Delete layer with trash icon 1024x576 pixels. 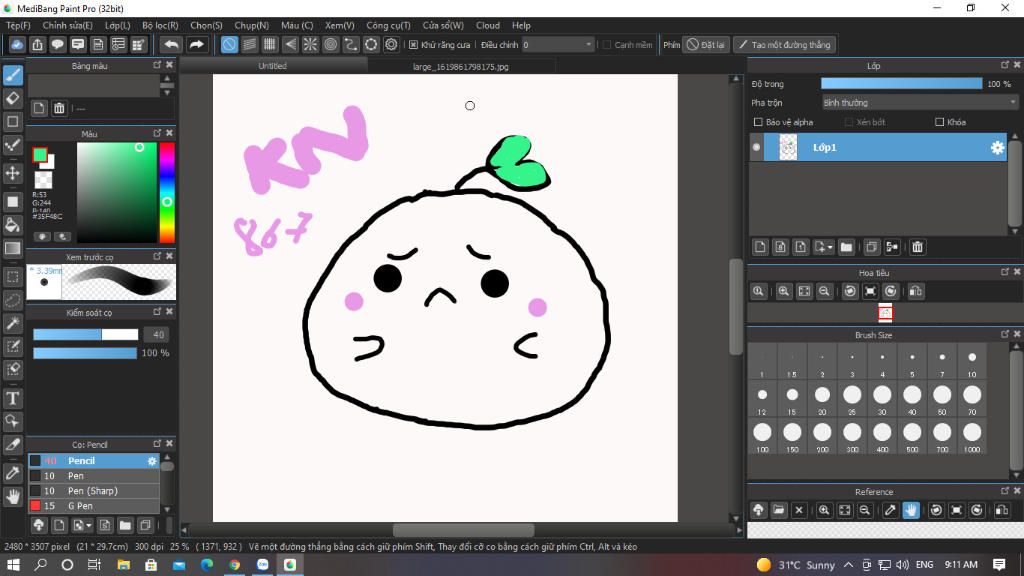tap(918, 247)
